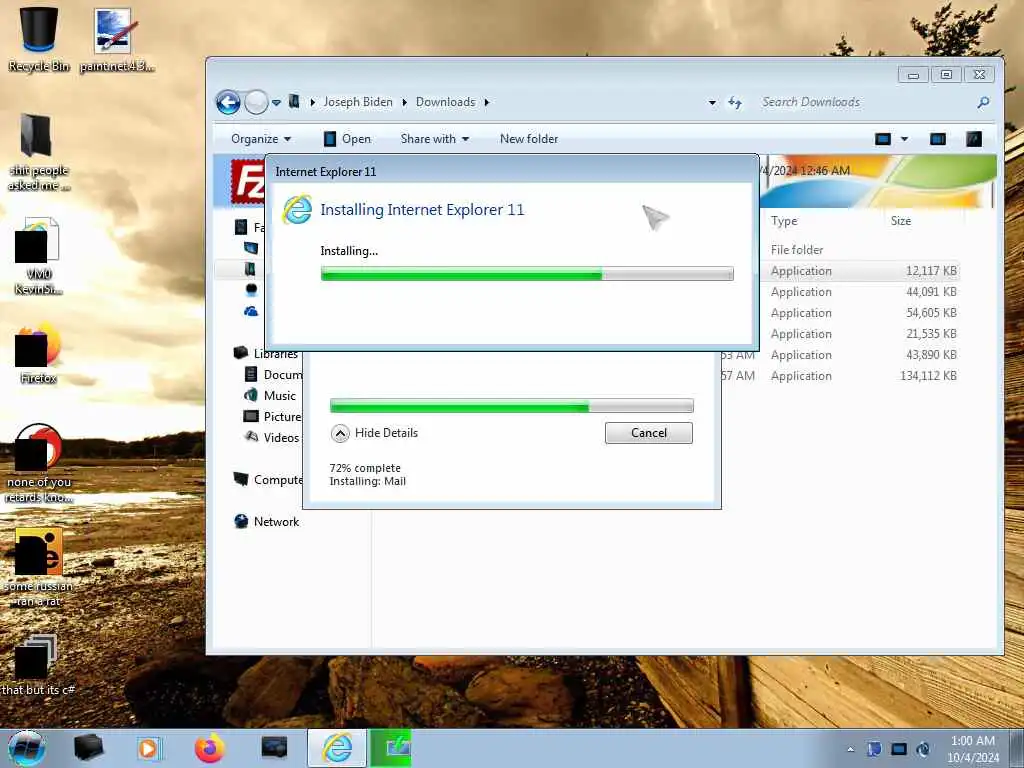Viewport: 1024px width, 768px height.
Task: Launch the Firefox desktop shortcut
Action: coord(38,353)
